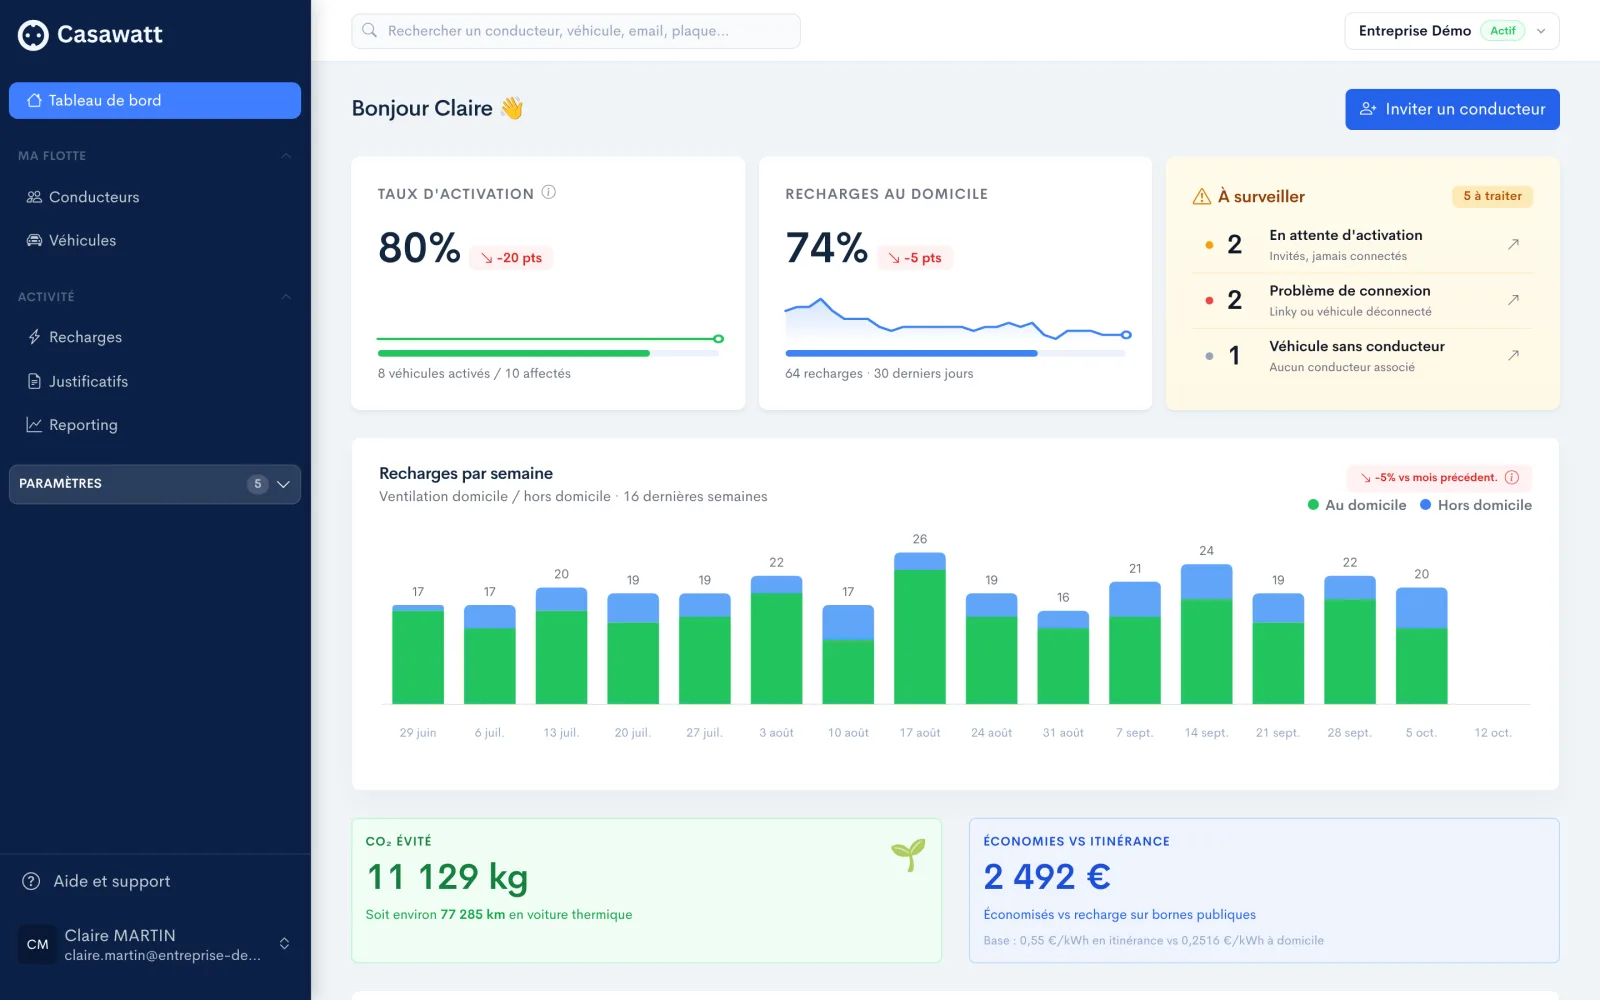Click the 5 à traiter badge
This screenshot has width=1600, height=1000.
(1492, 196)
